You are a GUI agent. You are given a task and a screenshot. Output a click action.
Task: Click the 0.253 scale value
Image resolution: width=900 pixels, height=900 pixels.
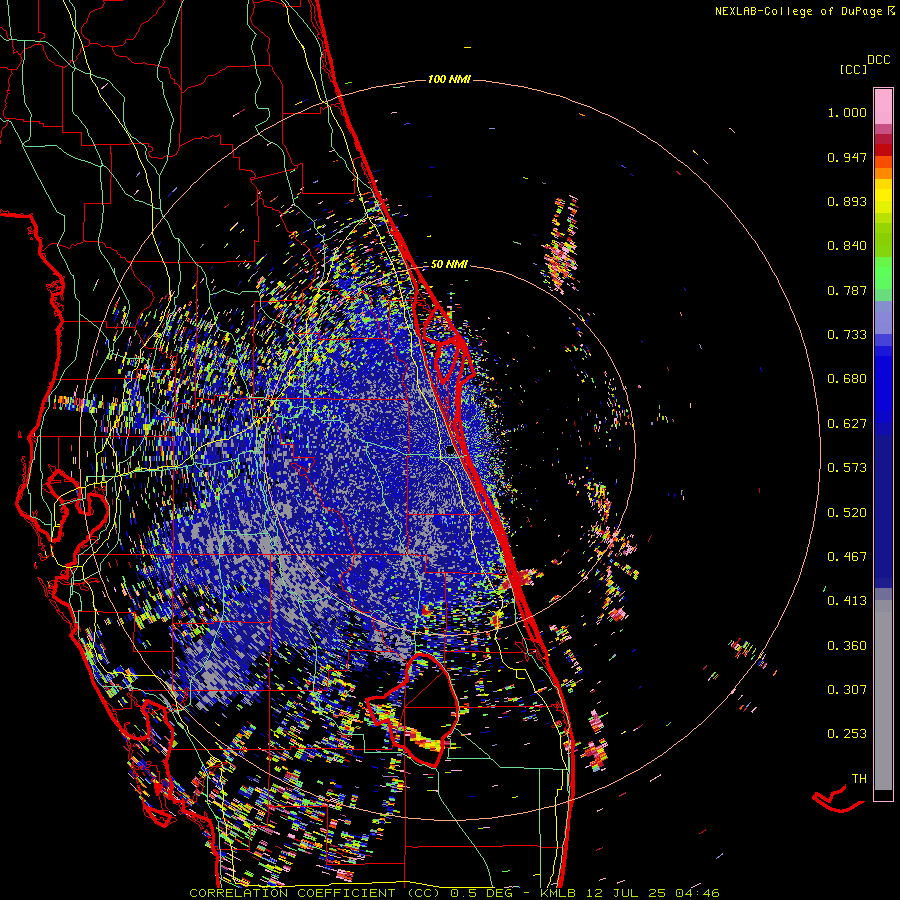point(847,734)
